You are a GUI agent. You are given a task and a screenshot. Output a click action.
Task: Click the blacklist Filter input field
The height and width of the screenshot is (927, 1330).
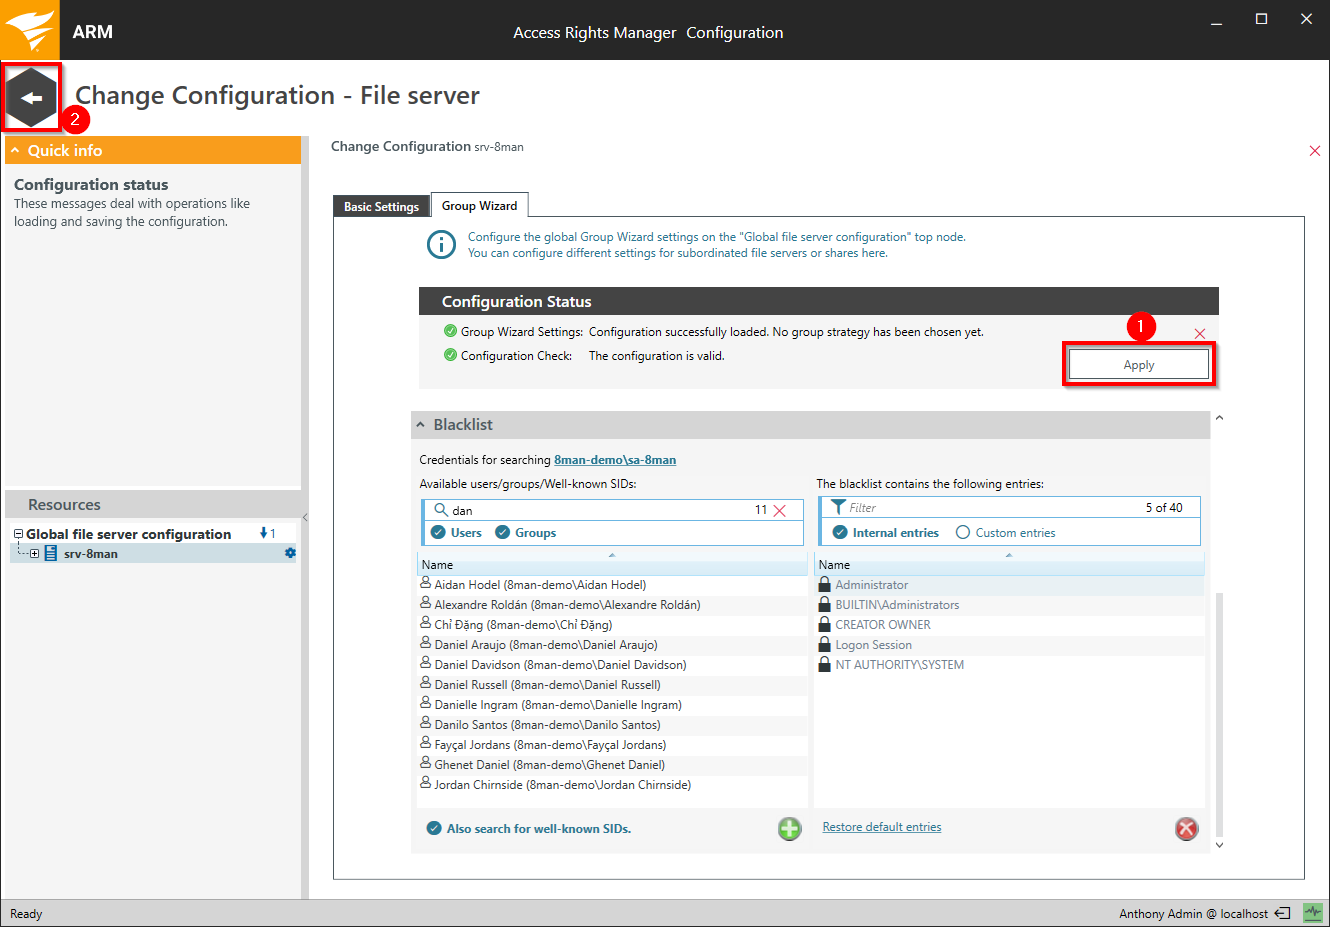[990, 508]
